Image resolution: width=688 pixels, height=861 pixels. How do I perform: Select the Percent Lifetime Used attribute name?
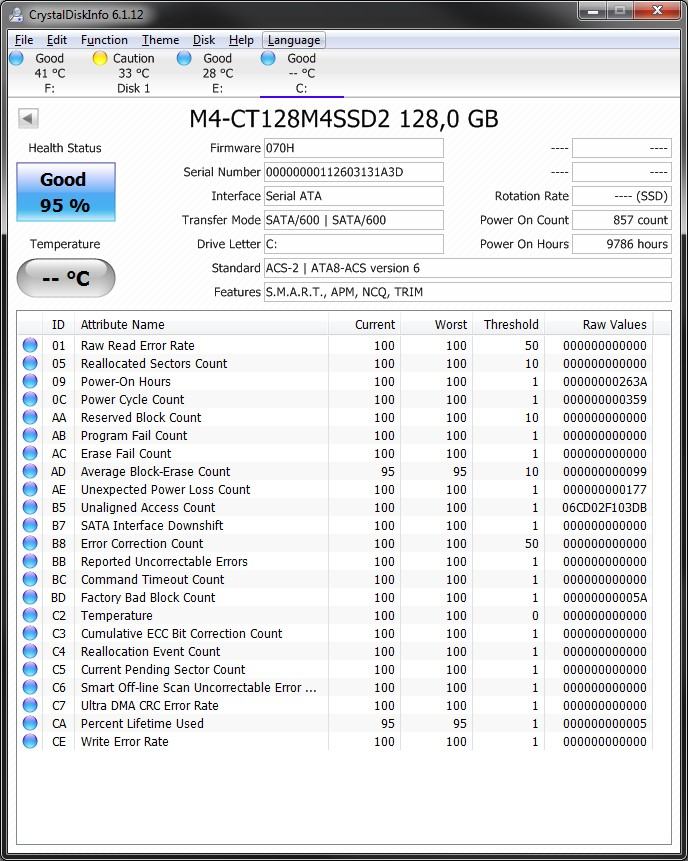click(142, 724)
